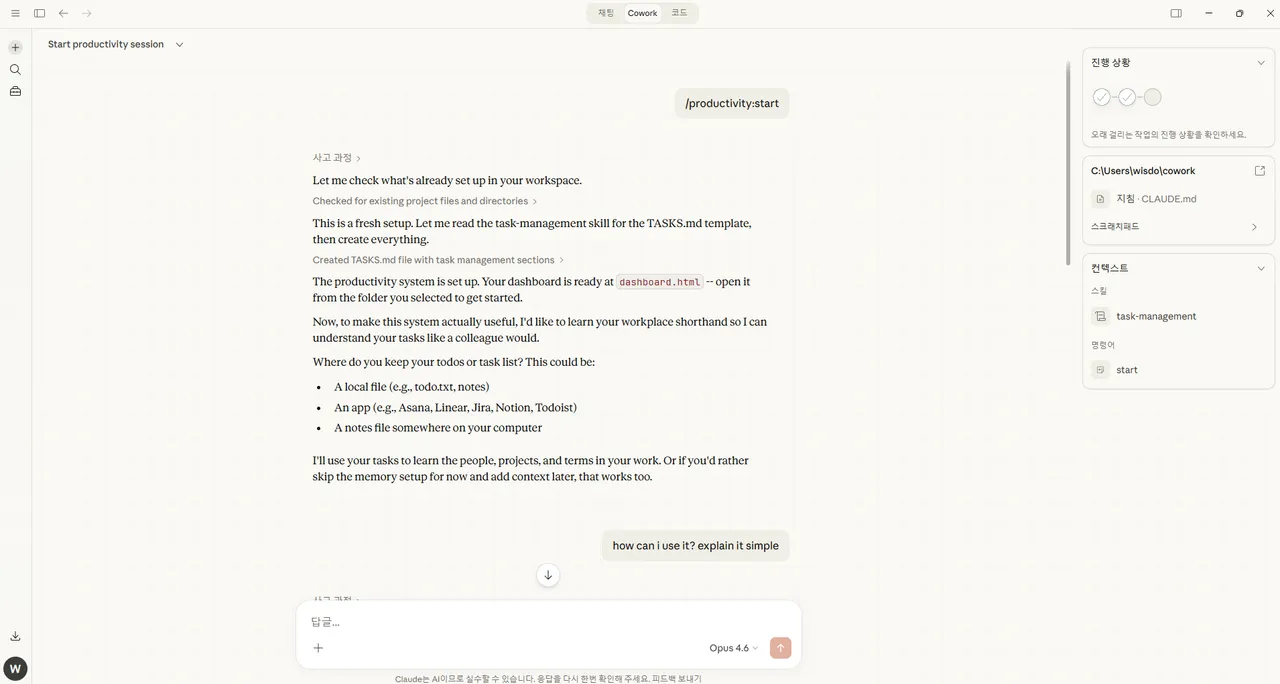The image size is (1280, 684).
Task: Click the third pending progress step circle
Action: (x=1152, y=97)
